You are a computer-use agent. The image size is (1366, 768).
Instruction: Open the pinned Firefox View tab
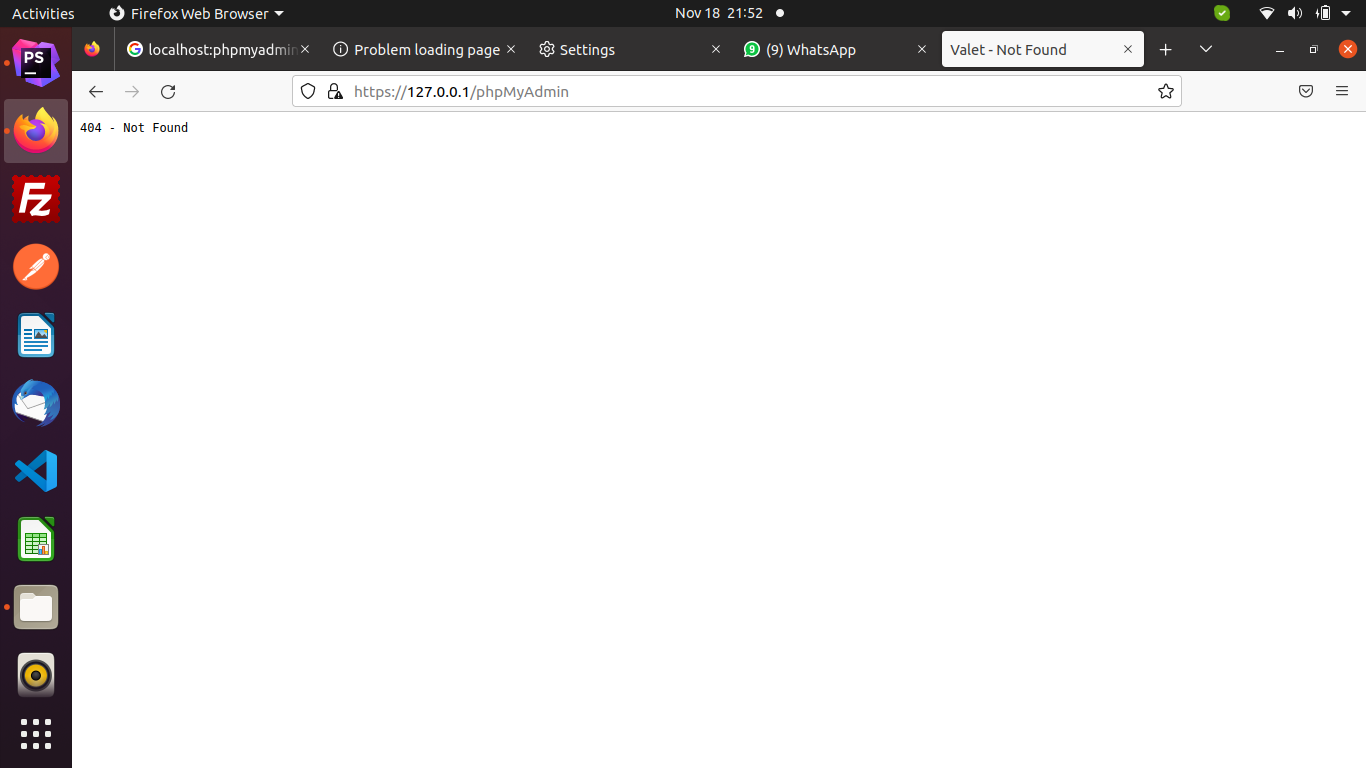[x=92, y=50]
